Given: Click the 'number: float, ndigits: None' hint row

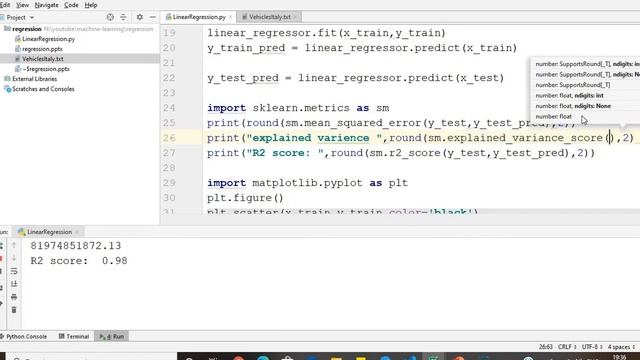Looking at the screenshot, I should click(573, 106).
